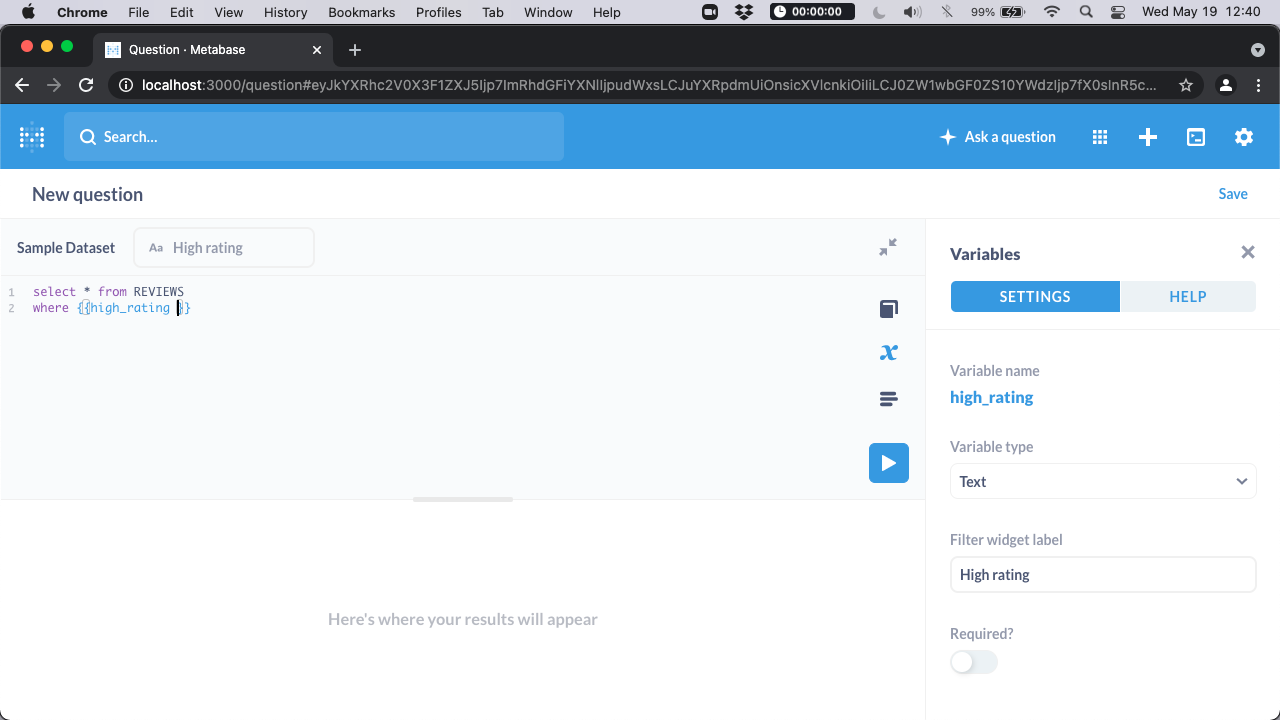Click the Wi-Fi status icon
Screen dimensions: 1280x720
[x=1051, y=12]
